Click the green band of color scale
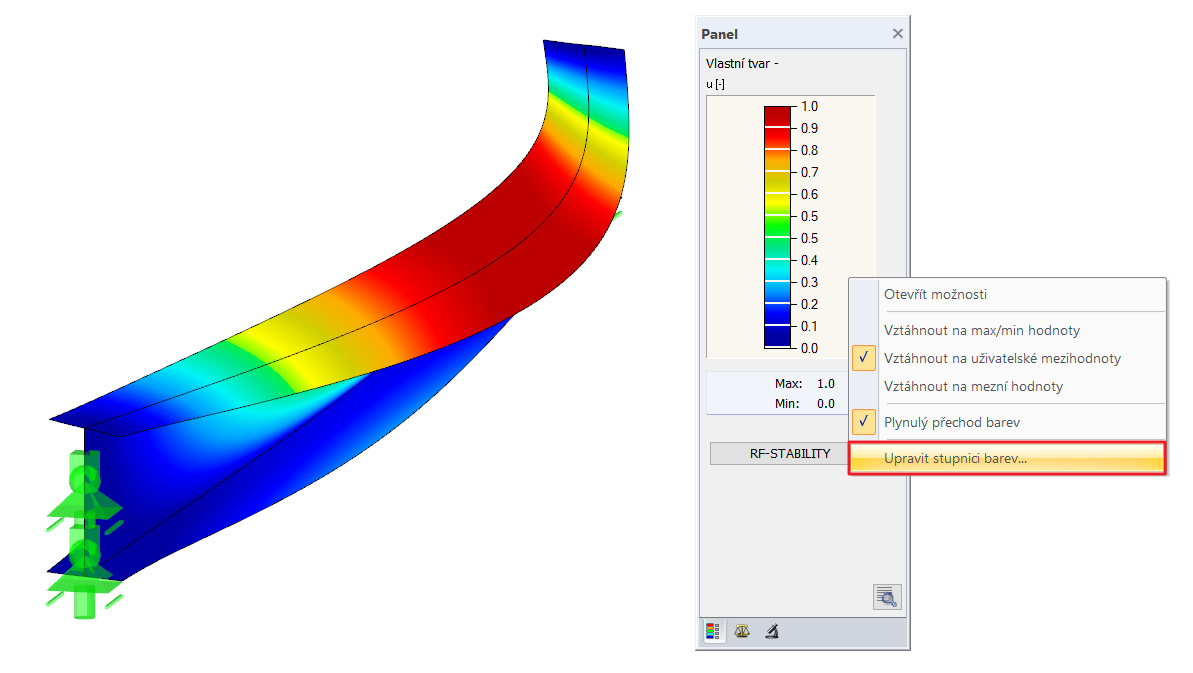This screenshot has width=1193, height=673. click(x=778, y=226)
